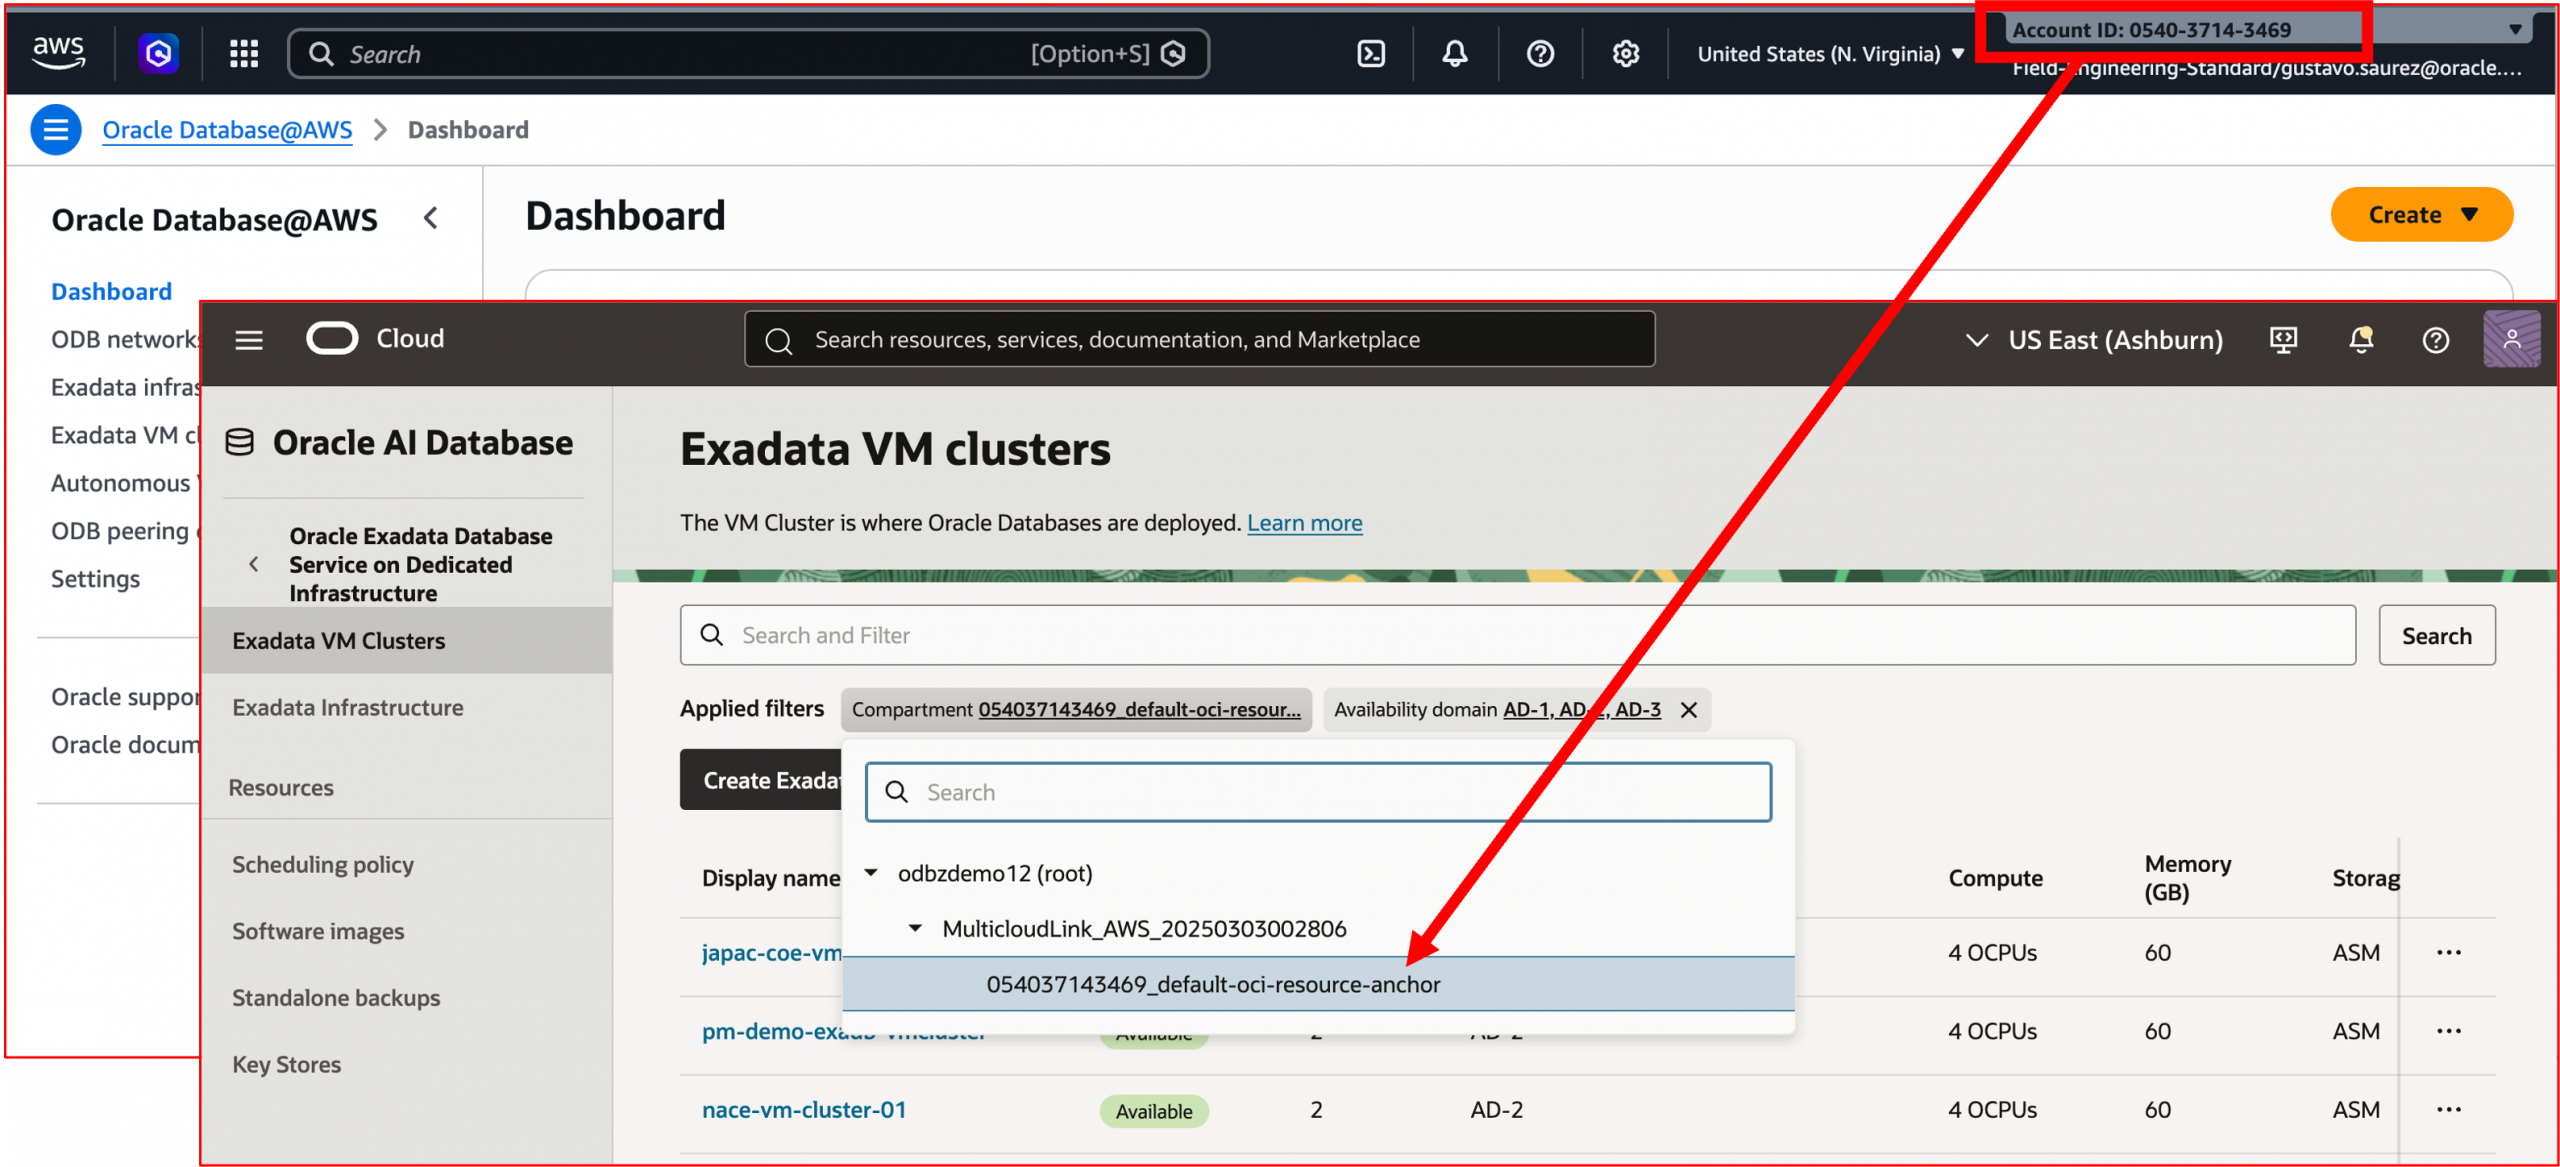The width and height of the screenshot is (2560, 1167).
Task: Open the AWS settings gear
Action: pyautogui.click(x=1625, y=53)
